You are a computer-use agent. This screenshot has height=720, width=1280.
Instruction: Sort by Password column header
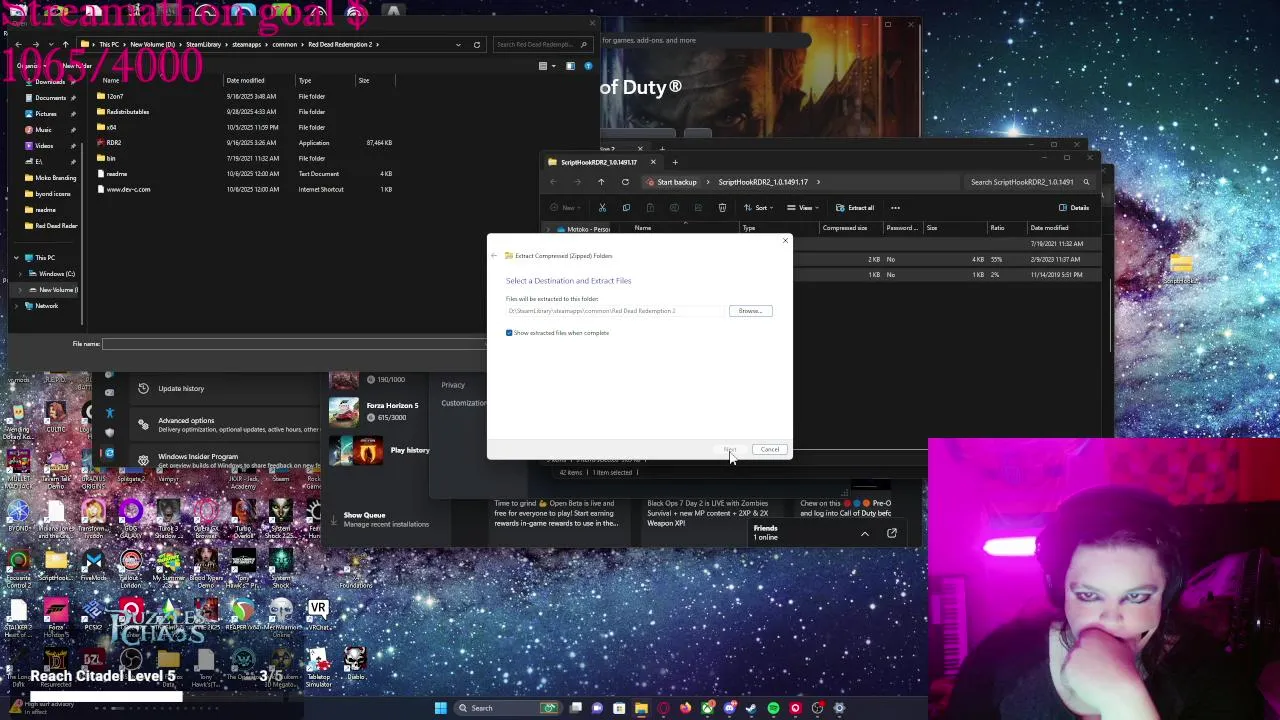(x=901, y=228)
